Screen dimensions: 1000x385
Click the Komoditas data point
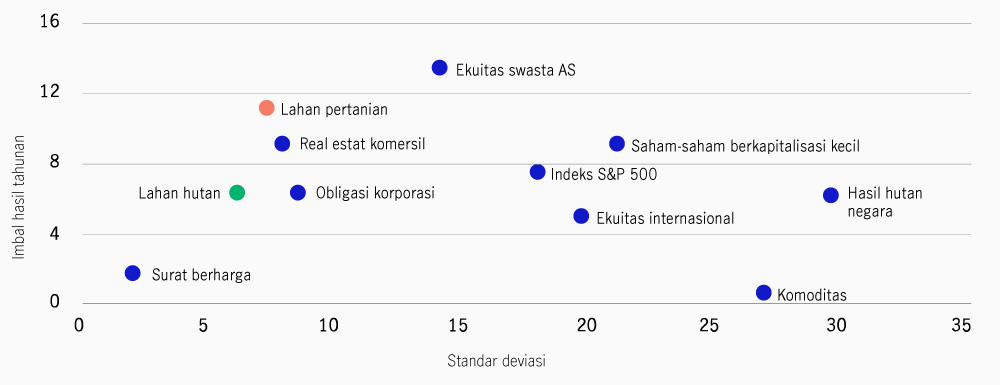(763, 293)
